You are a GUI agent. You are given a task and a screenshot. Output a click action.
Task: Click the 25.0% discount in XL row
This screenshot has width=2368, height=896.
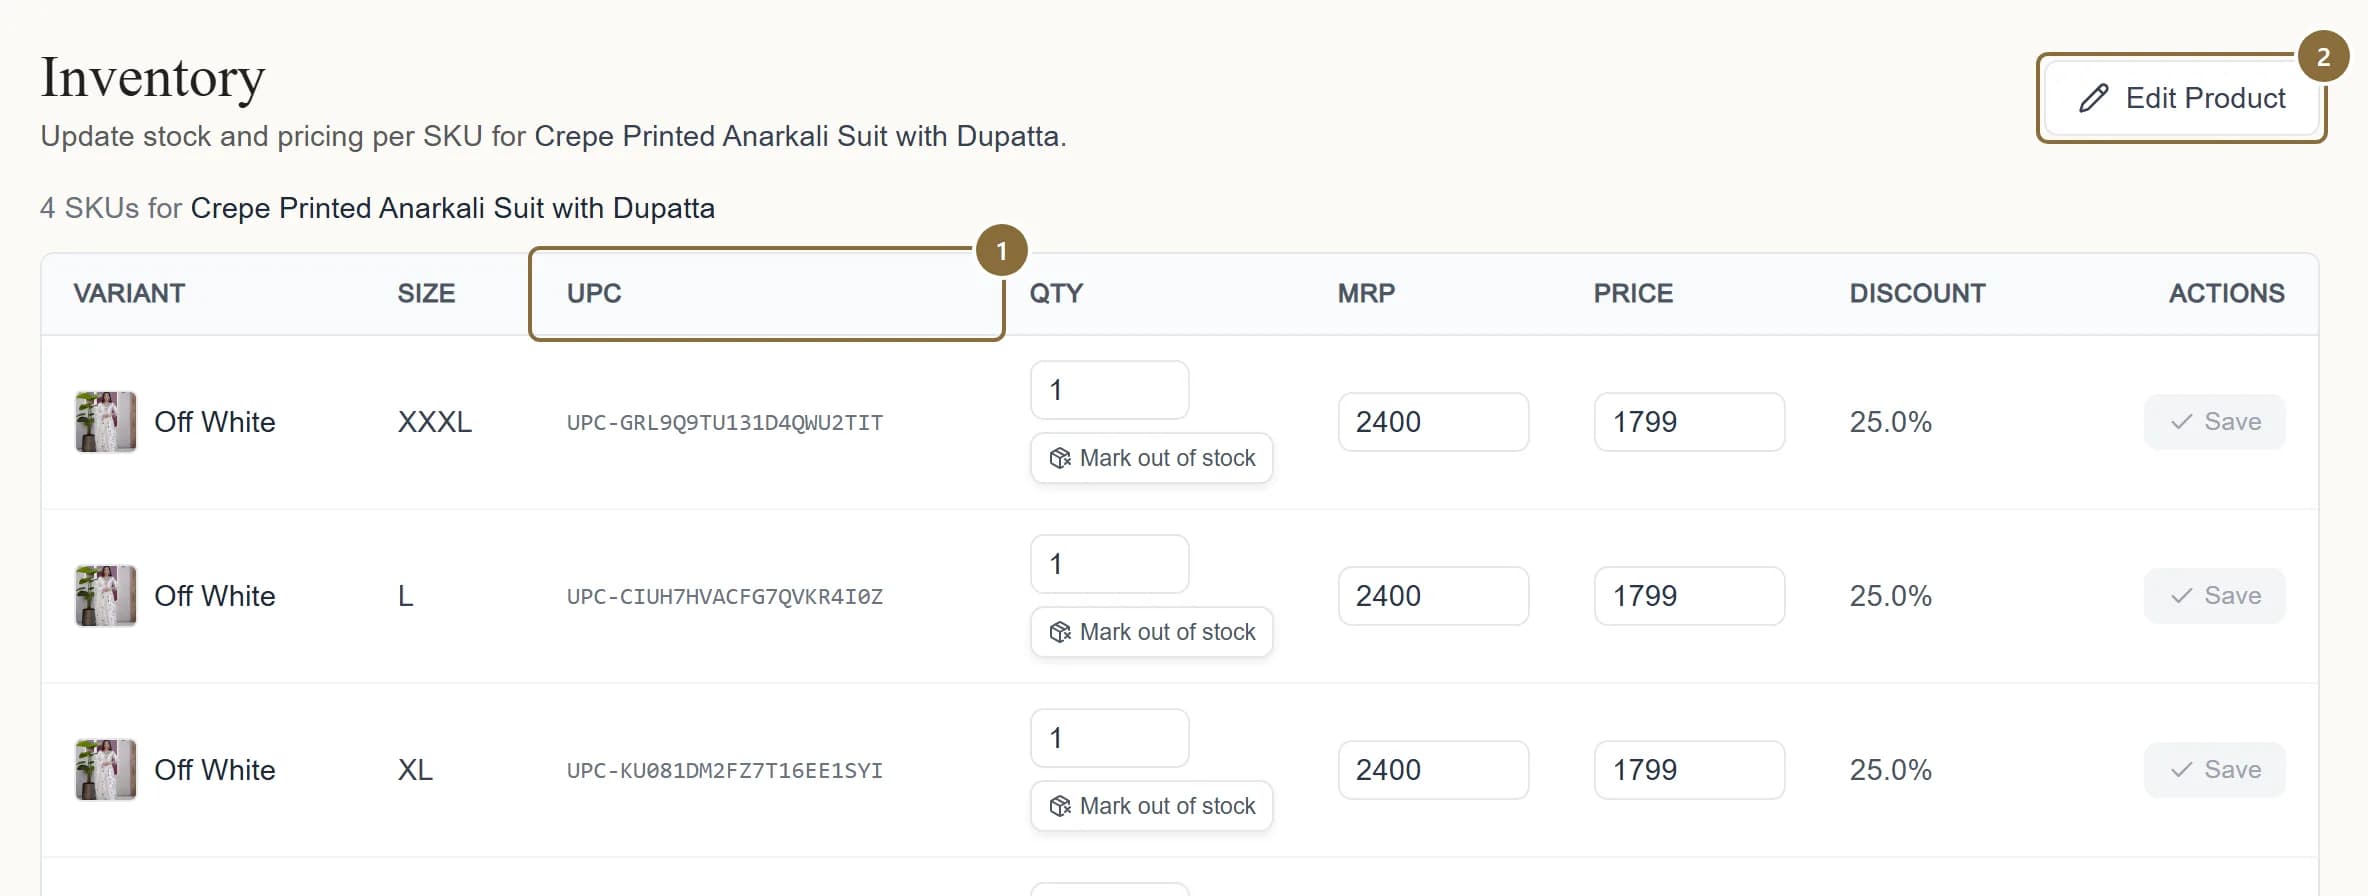pyautogui.click(x=1891, y=770)
